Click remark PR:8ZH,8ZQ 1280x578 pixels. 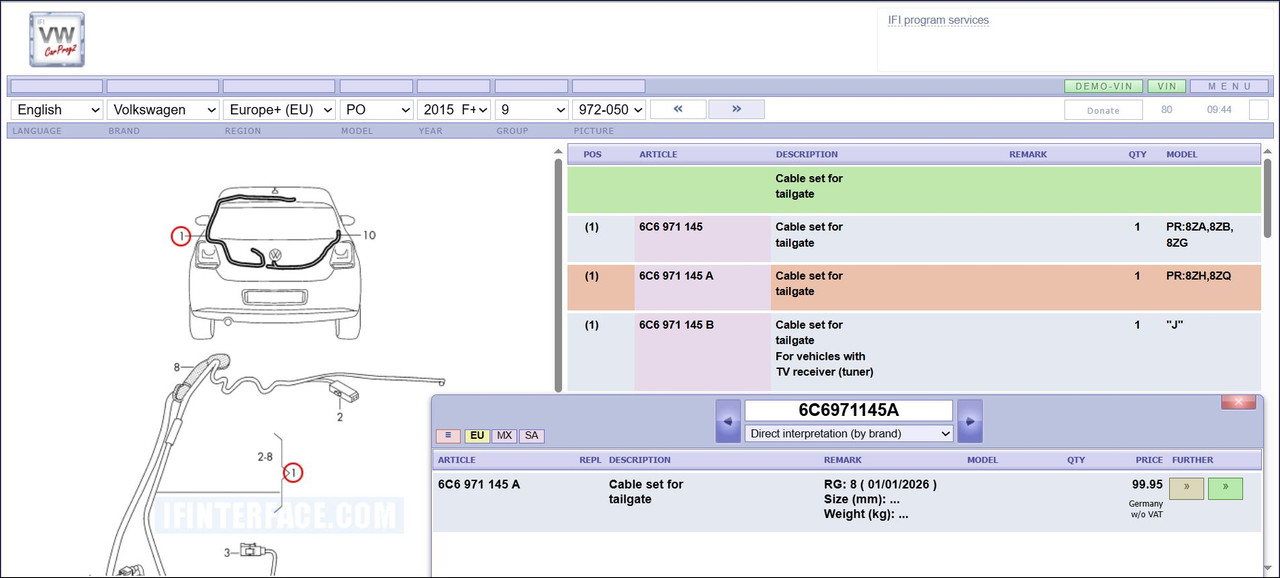(x=1199, y=276)
